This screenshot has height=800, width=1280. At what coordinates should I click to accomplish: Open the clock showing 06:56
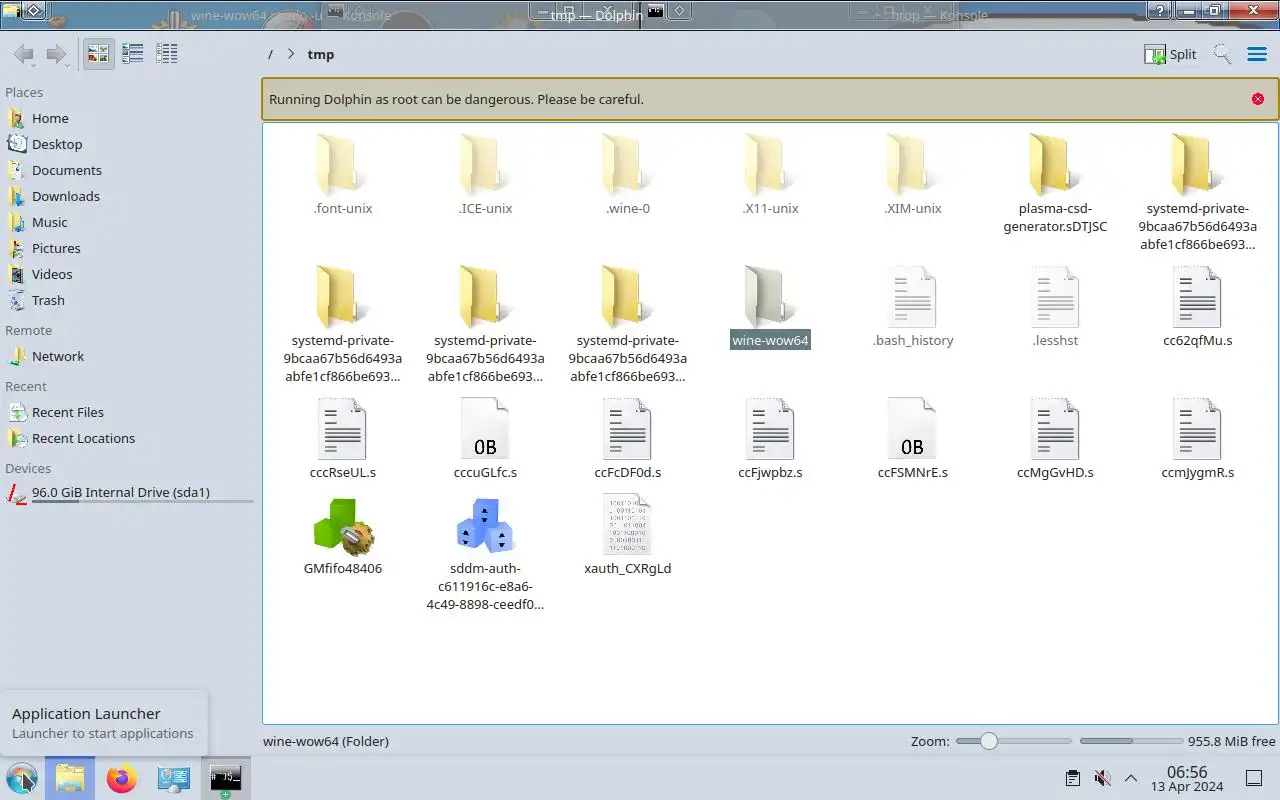point(1187,779)
